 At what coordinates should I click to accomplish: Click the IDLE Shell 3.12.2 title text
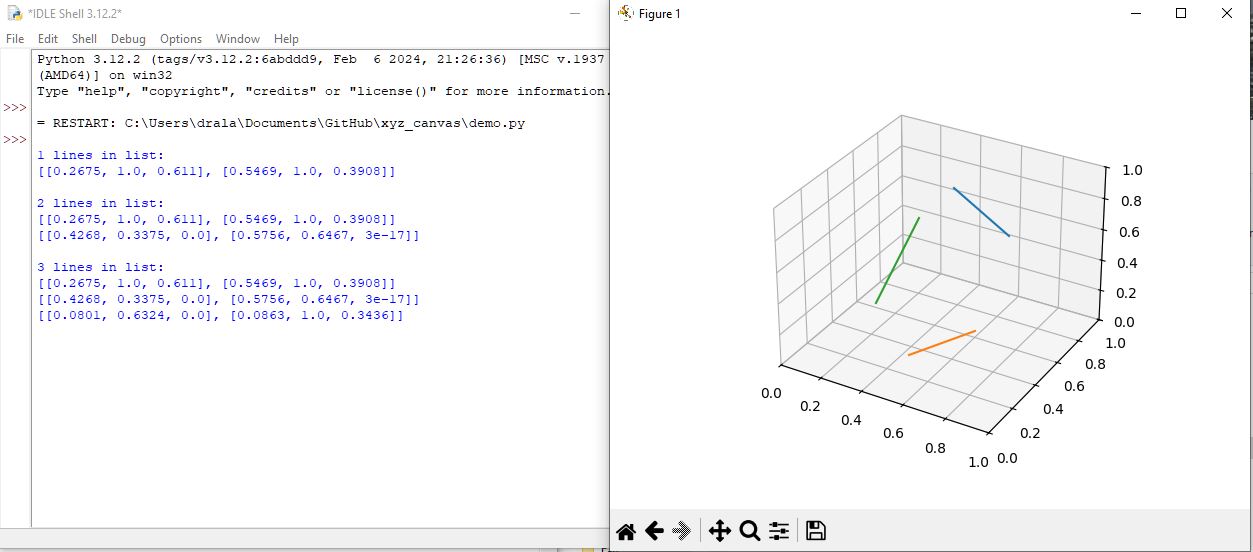coord(75,13)
